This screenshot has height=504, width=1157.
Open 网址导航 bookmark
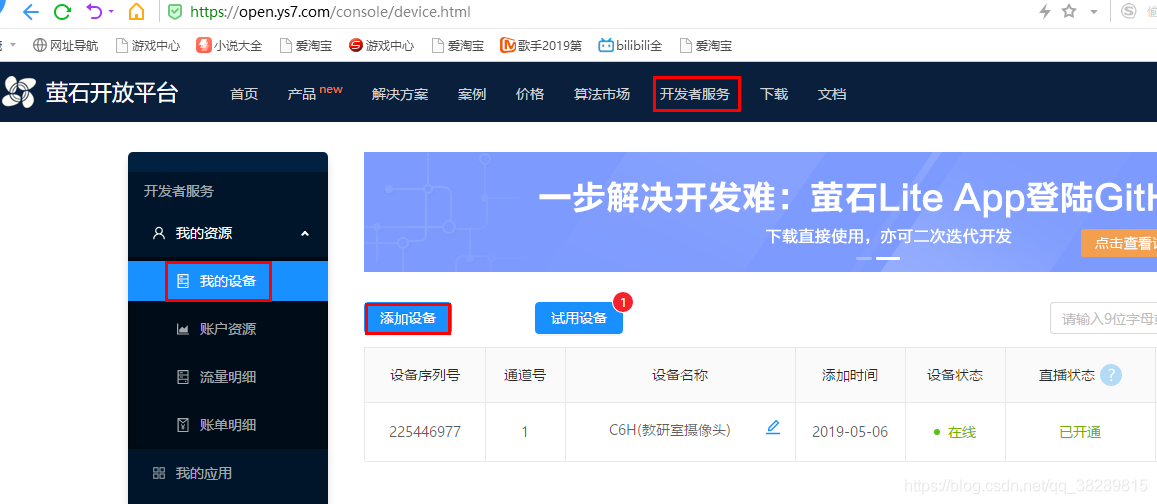pyautogui.click(x=66, y=46)
